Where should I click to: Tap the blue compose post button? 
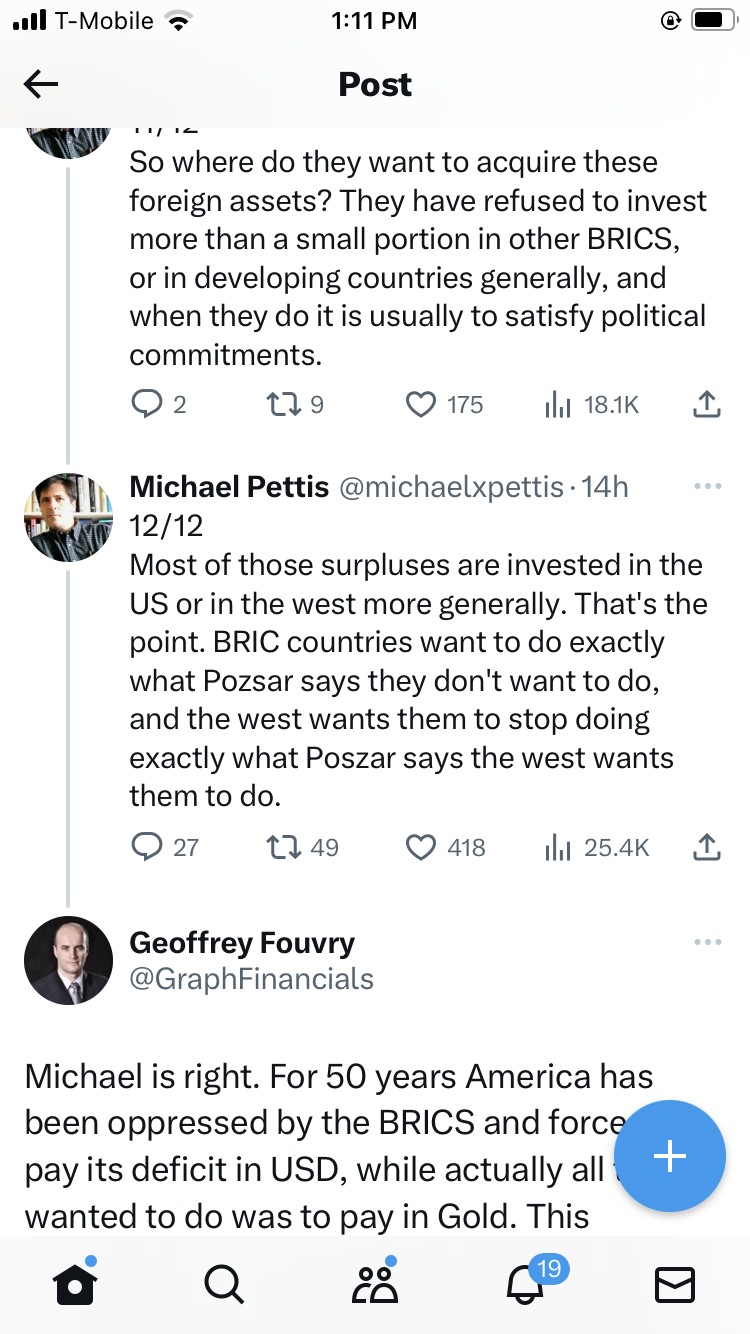point(669,1156)
